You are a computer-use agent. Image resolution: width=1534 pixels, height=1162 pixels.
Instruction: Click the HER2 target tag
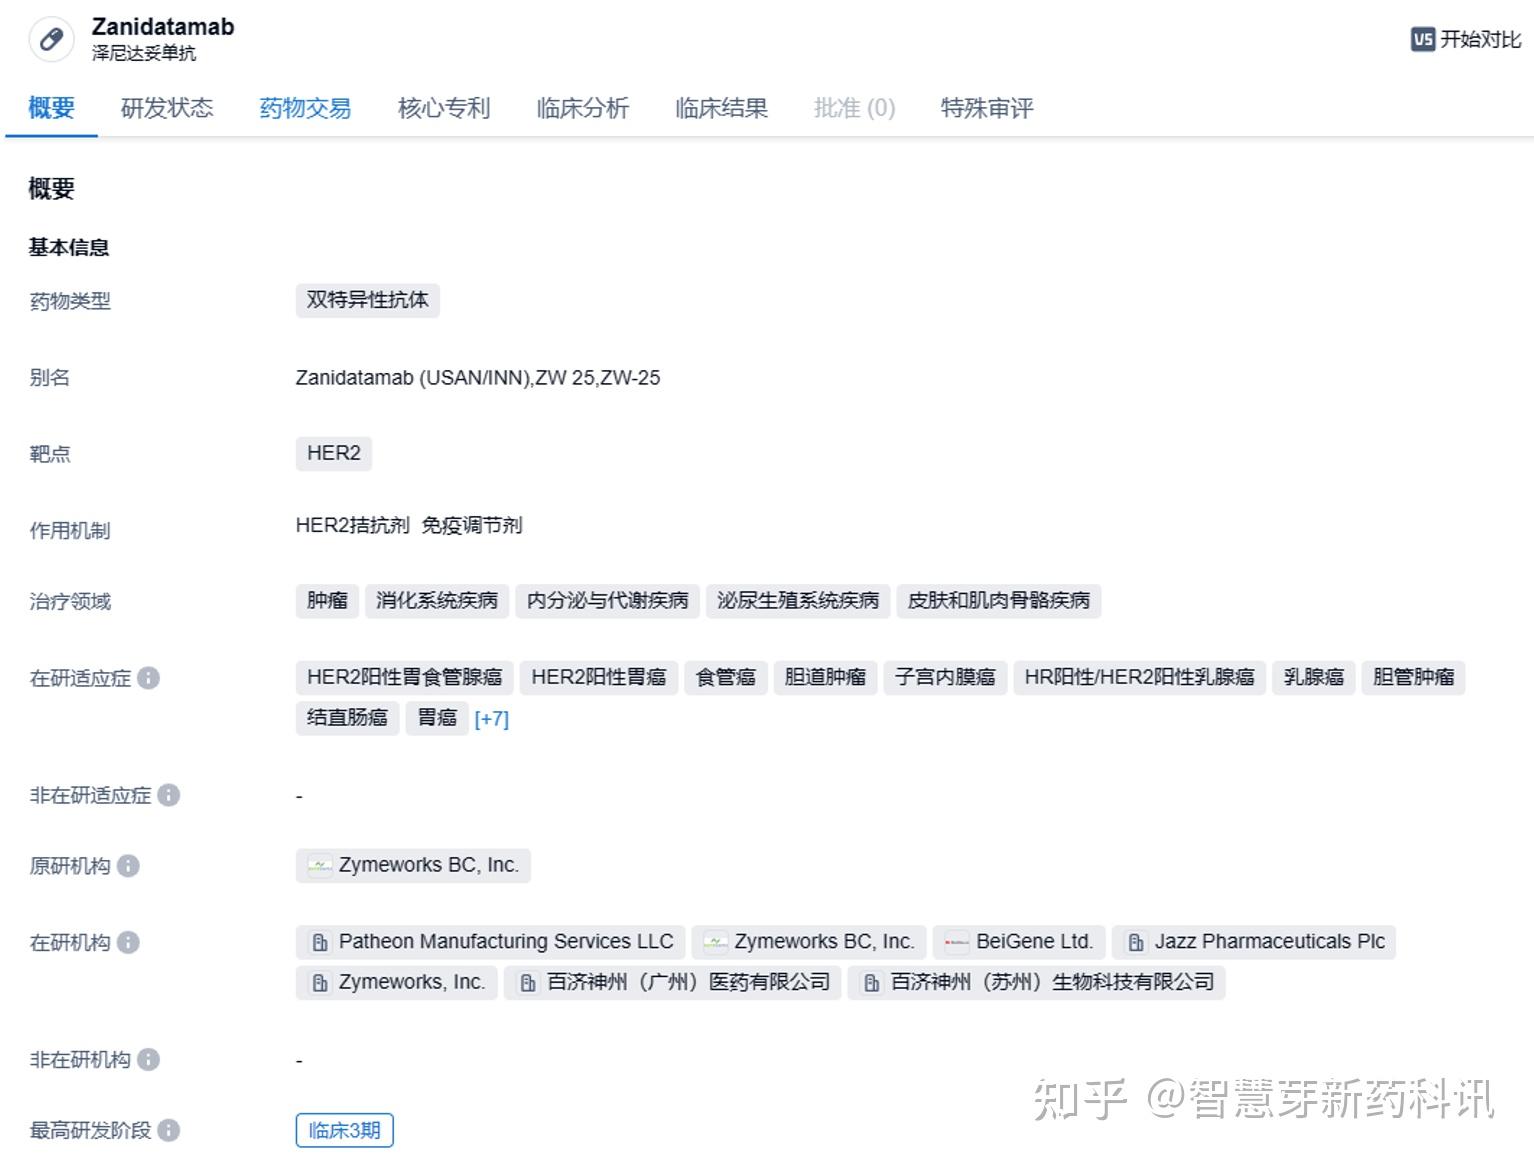[x=334, y=453]
